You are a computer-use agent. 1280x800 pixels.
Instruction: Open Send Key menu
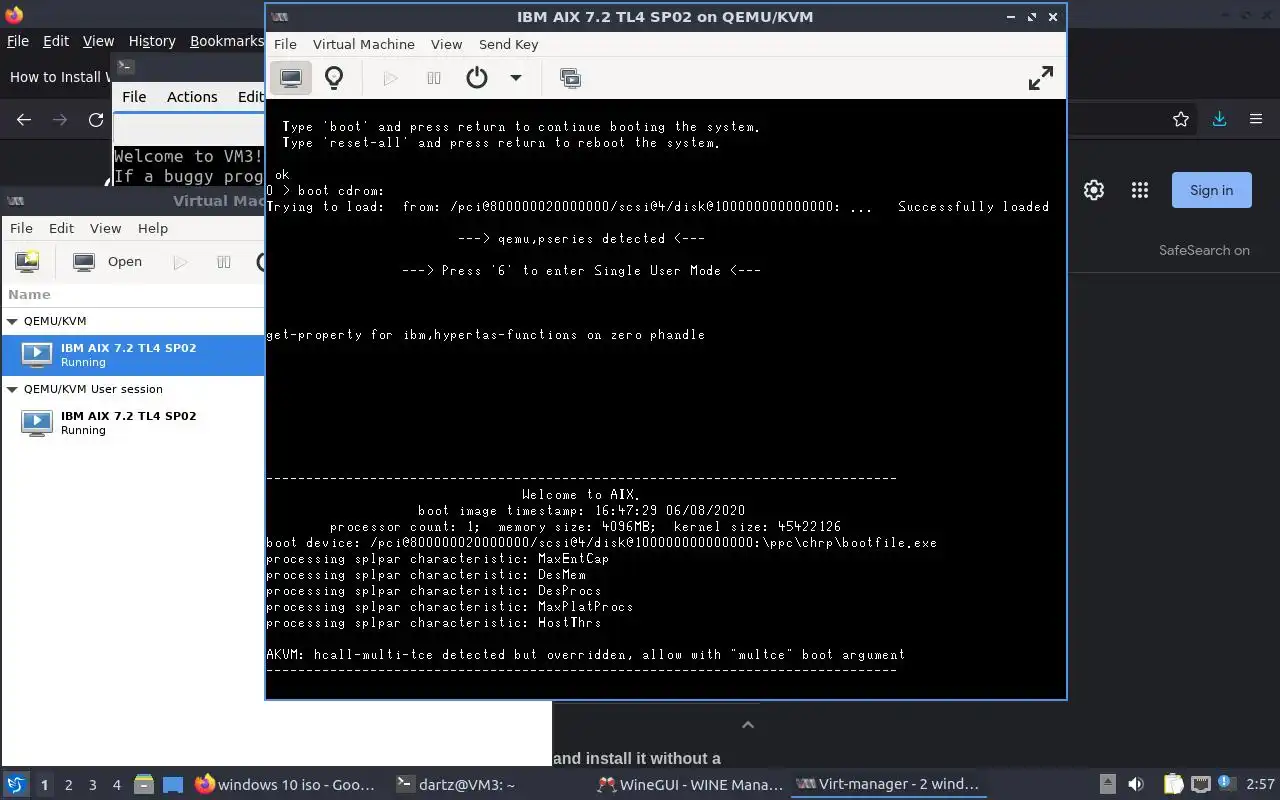click(x=508, y=44)
